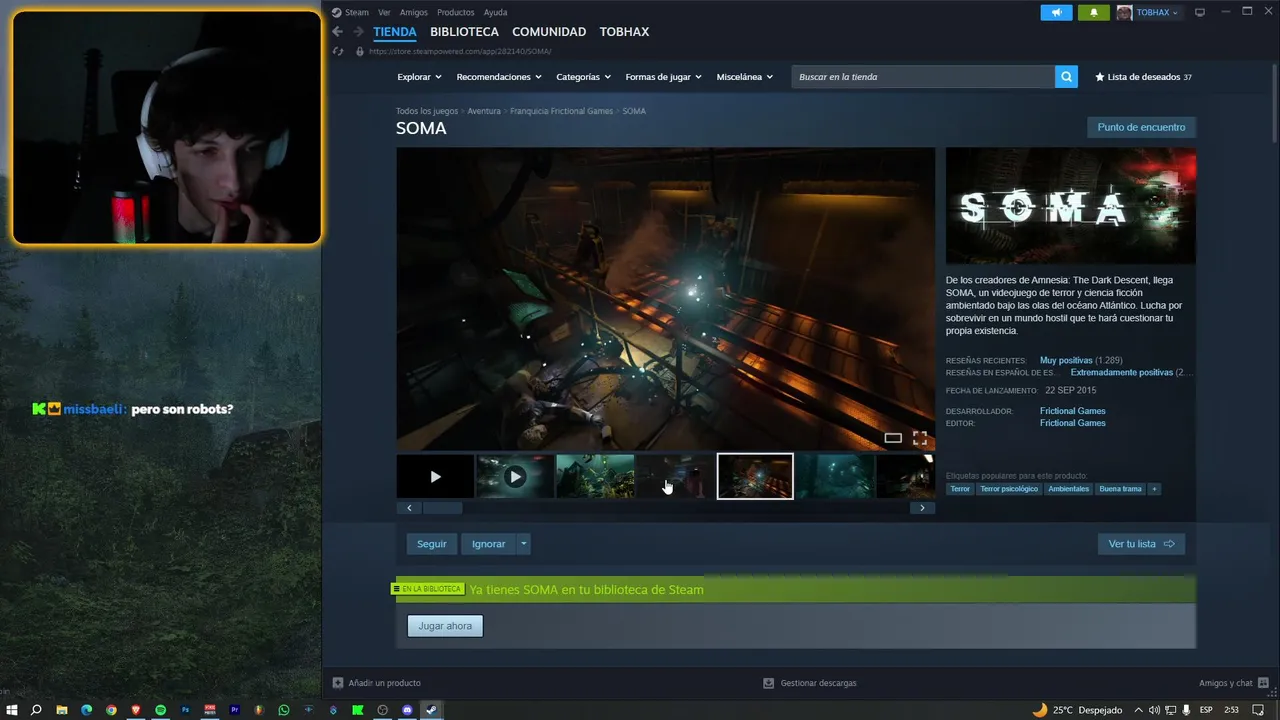Screen dimensions: 1280x720
Task: Click the thumbnail strip scrollbar handle
Action: click(441, 508)
